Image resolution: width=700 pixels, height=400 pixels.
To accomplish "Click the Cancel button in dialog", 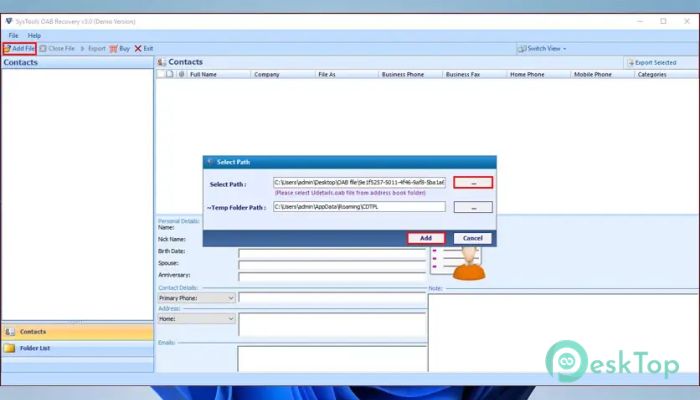I will [473, 238].
